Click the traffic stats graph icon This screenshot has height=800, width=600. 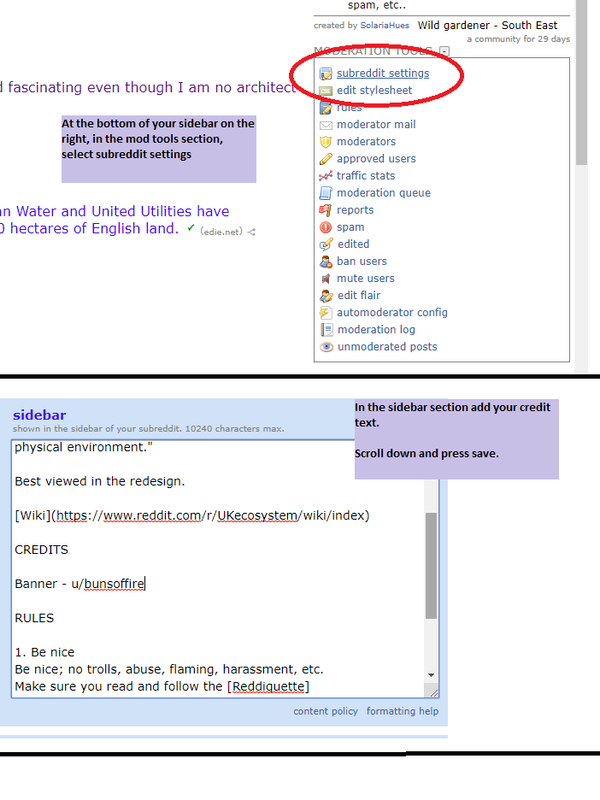tap(326, 176)
